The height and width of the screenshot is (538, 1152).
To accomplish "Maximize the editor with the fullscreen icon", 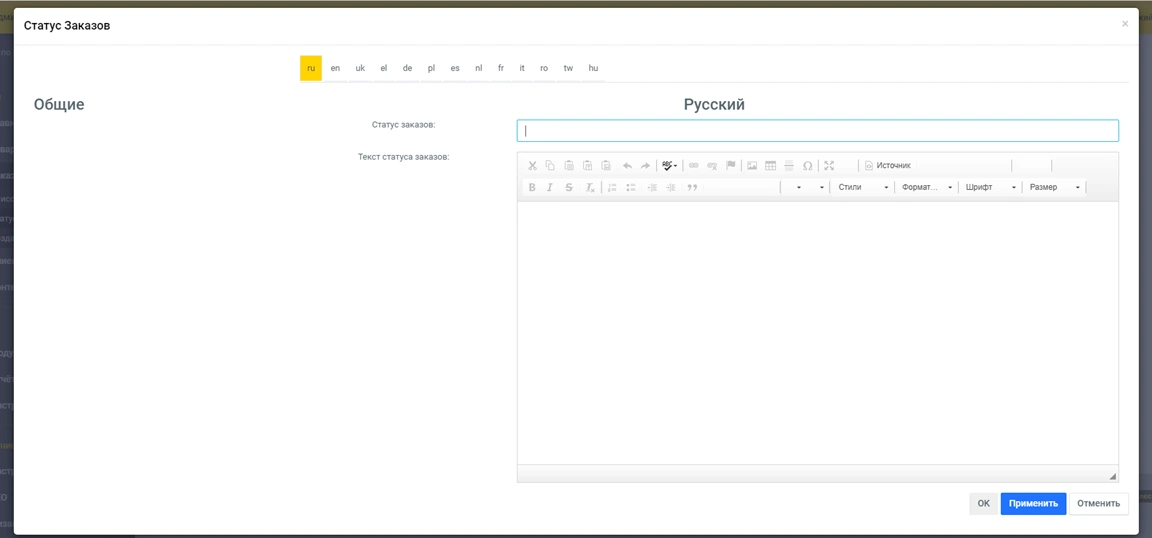I will click(x=829, y=165).
